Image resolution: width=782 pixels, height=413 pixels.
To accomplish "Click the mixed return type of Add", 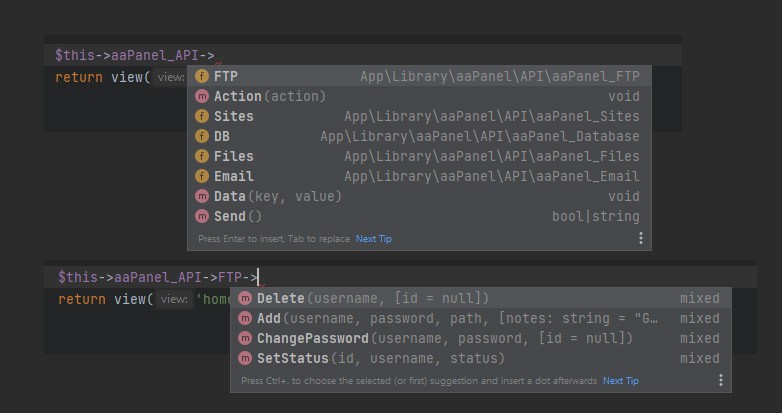I will (700, 318).
